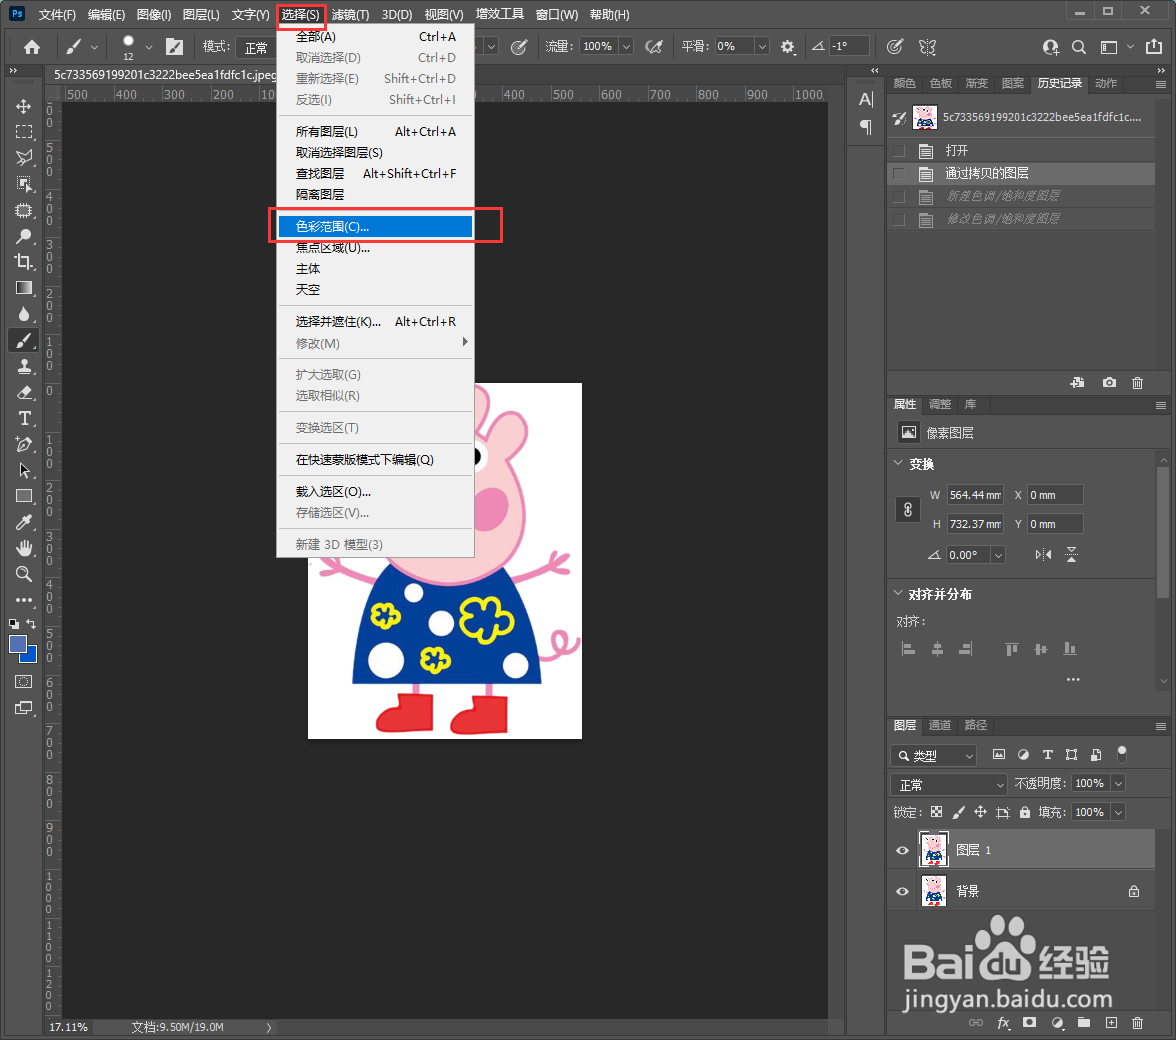
Task: Open the share icon at top right
Action: pyautogui.click(x=1154, y=46)
